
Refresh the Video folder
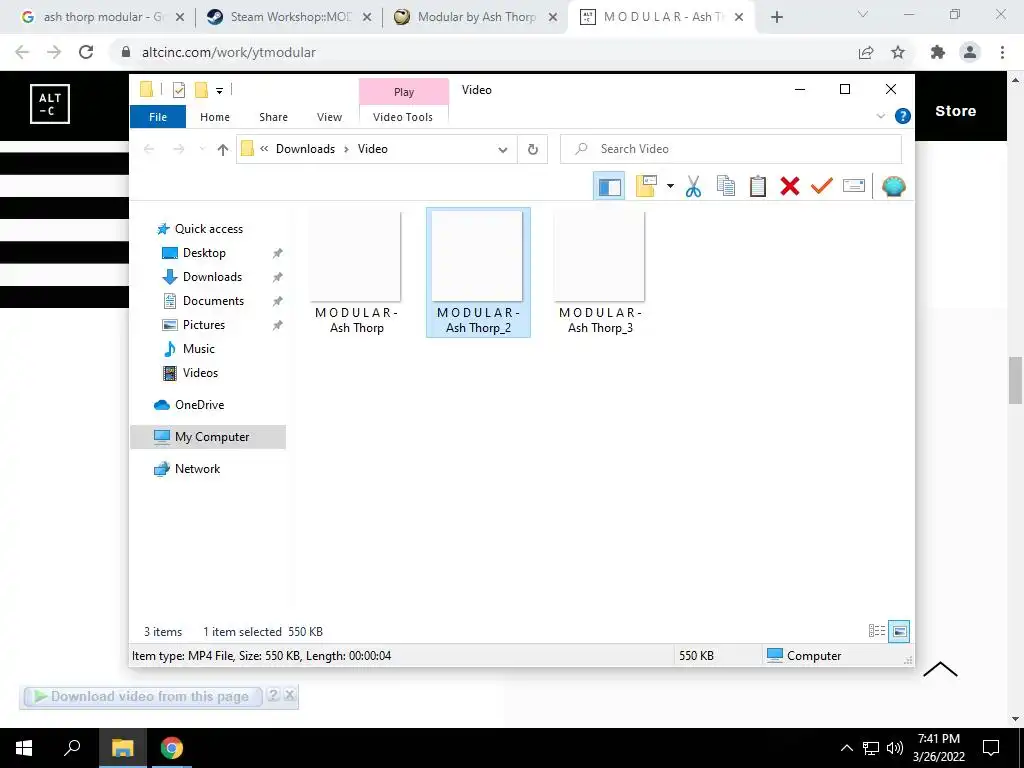click(x=533, y=150)
